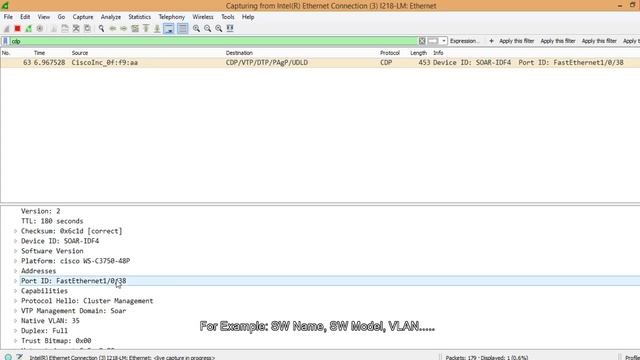Screen dimensions: 640x360
Task: Expand the Native VLAN: 35 field
Action: pyautogui.click(x=16, y=321)
